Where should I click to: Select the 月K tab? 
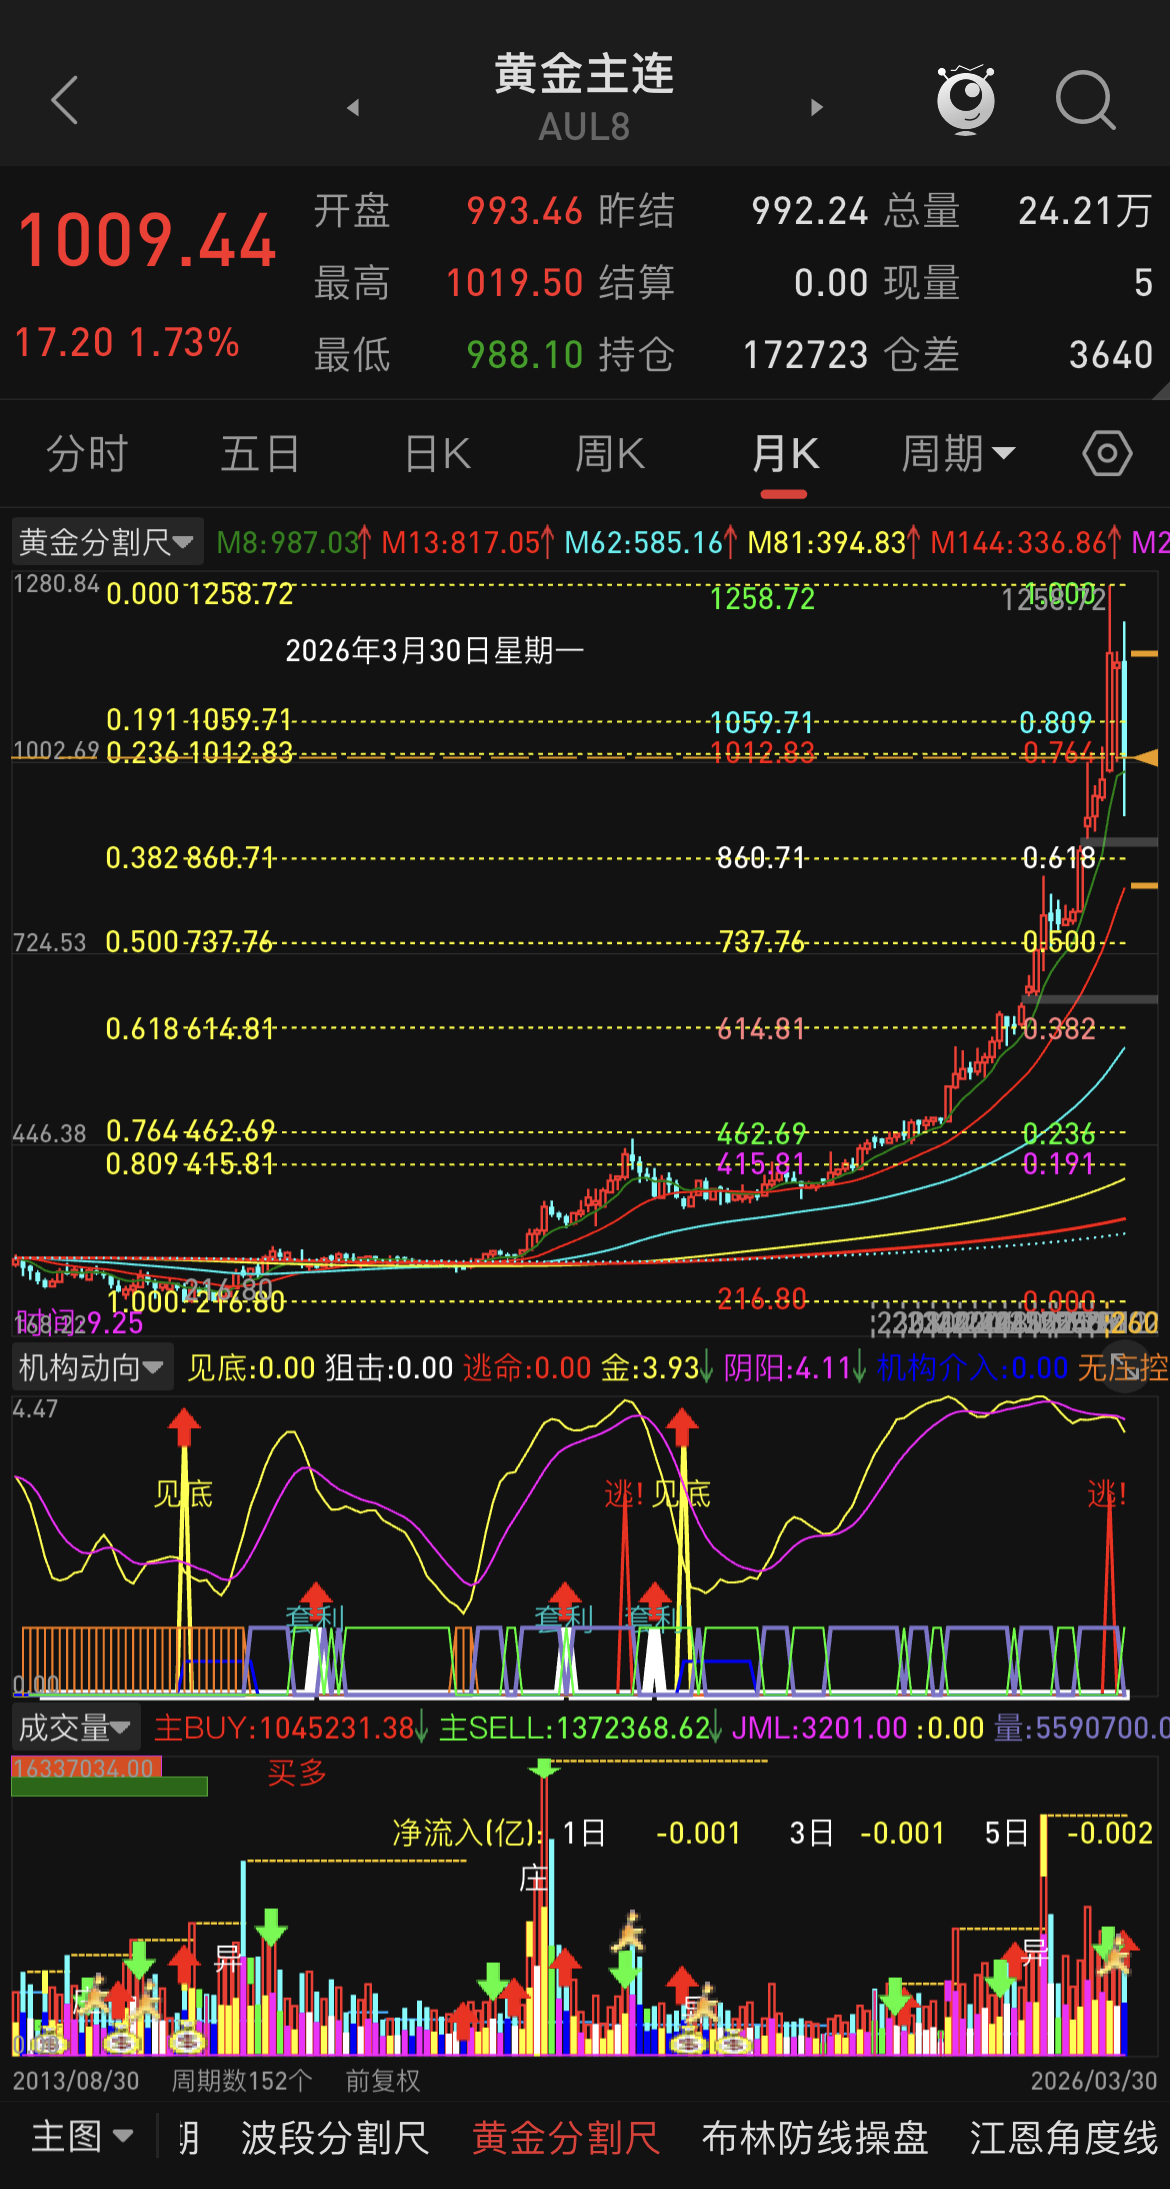tap(785, 454)
